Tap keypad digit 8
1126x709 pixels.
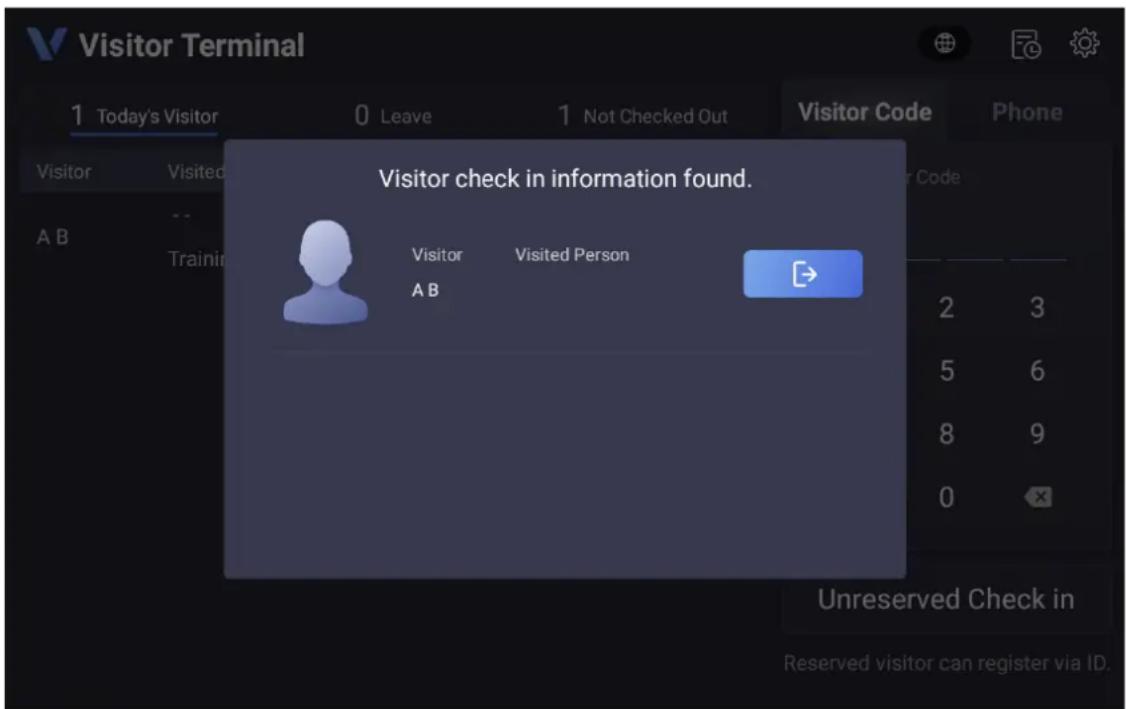946,434
